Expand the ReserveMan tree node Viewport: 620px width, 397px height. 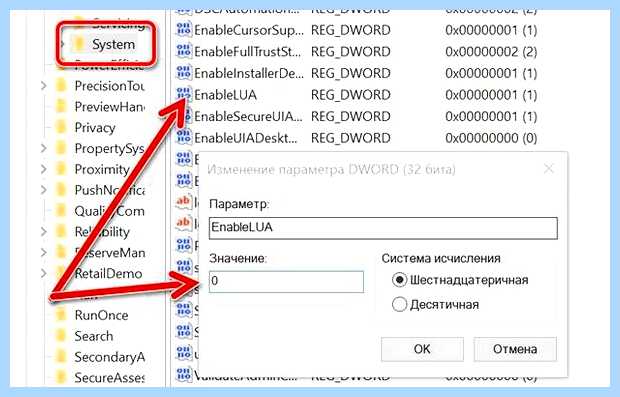tap(44, 252)
